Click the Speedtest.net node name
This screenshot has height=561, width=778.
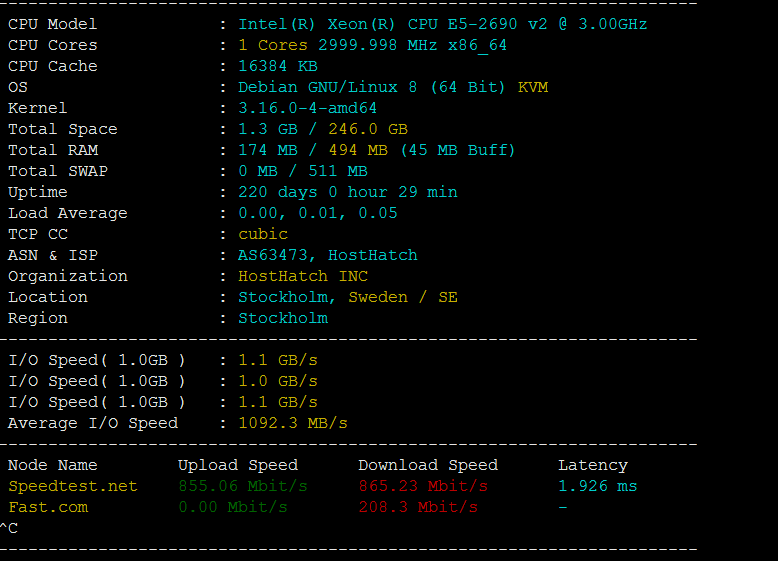(72, 486)
